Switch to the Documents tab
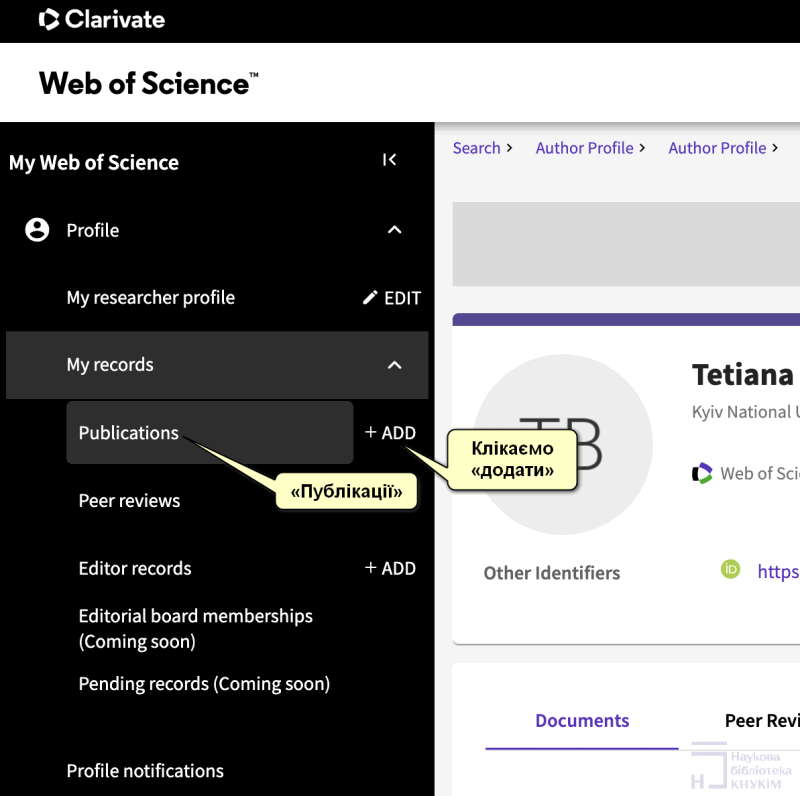 coord(582,721)
